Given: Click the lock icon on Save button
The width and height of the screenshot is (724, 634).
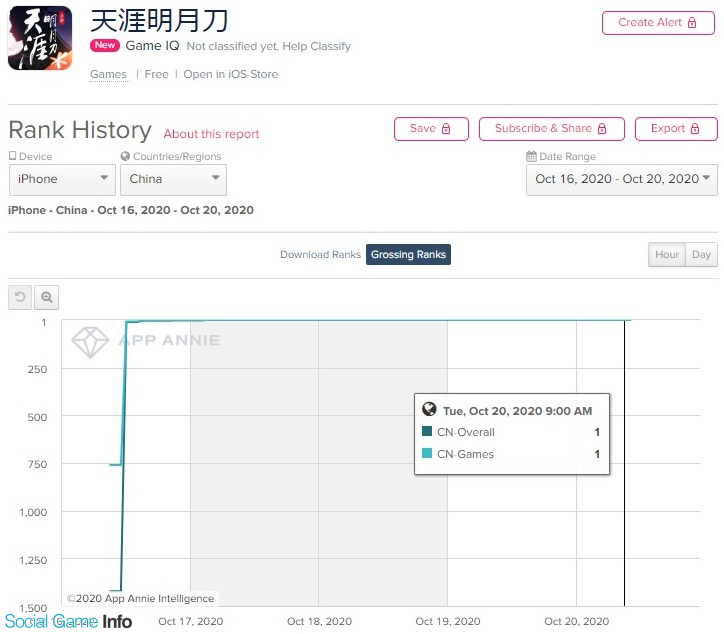Looking at the screenshot, I should (x=446, y=128).
